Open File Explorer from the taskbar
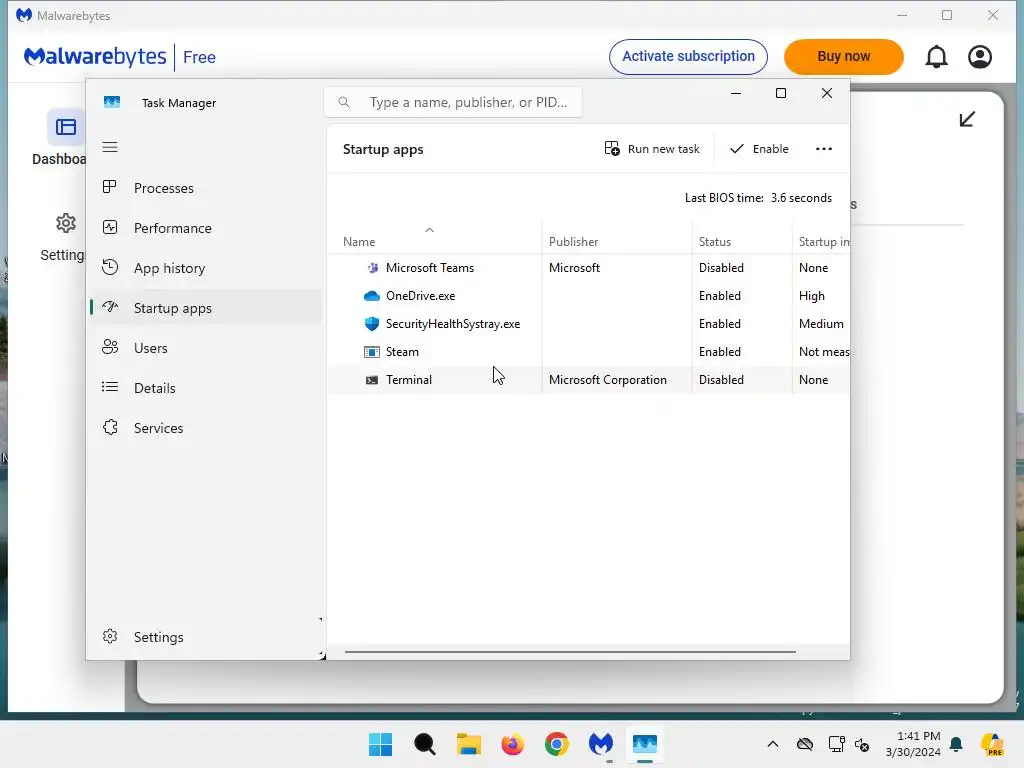This screenshot has width=1024, height=768. click(x=468, y=744)
